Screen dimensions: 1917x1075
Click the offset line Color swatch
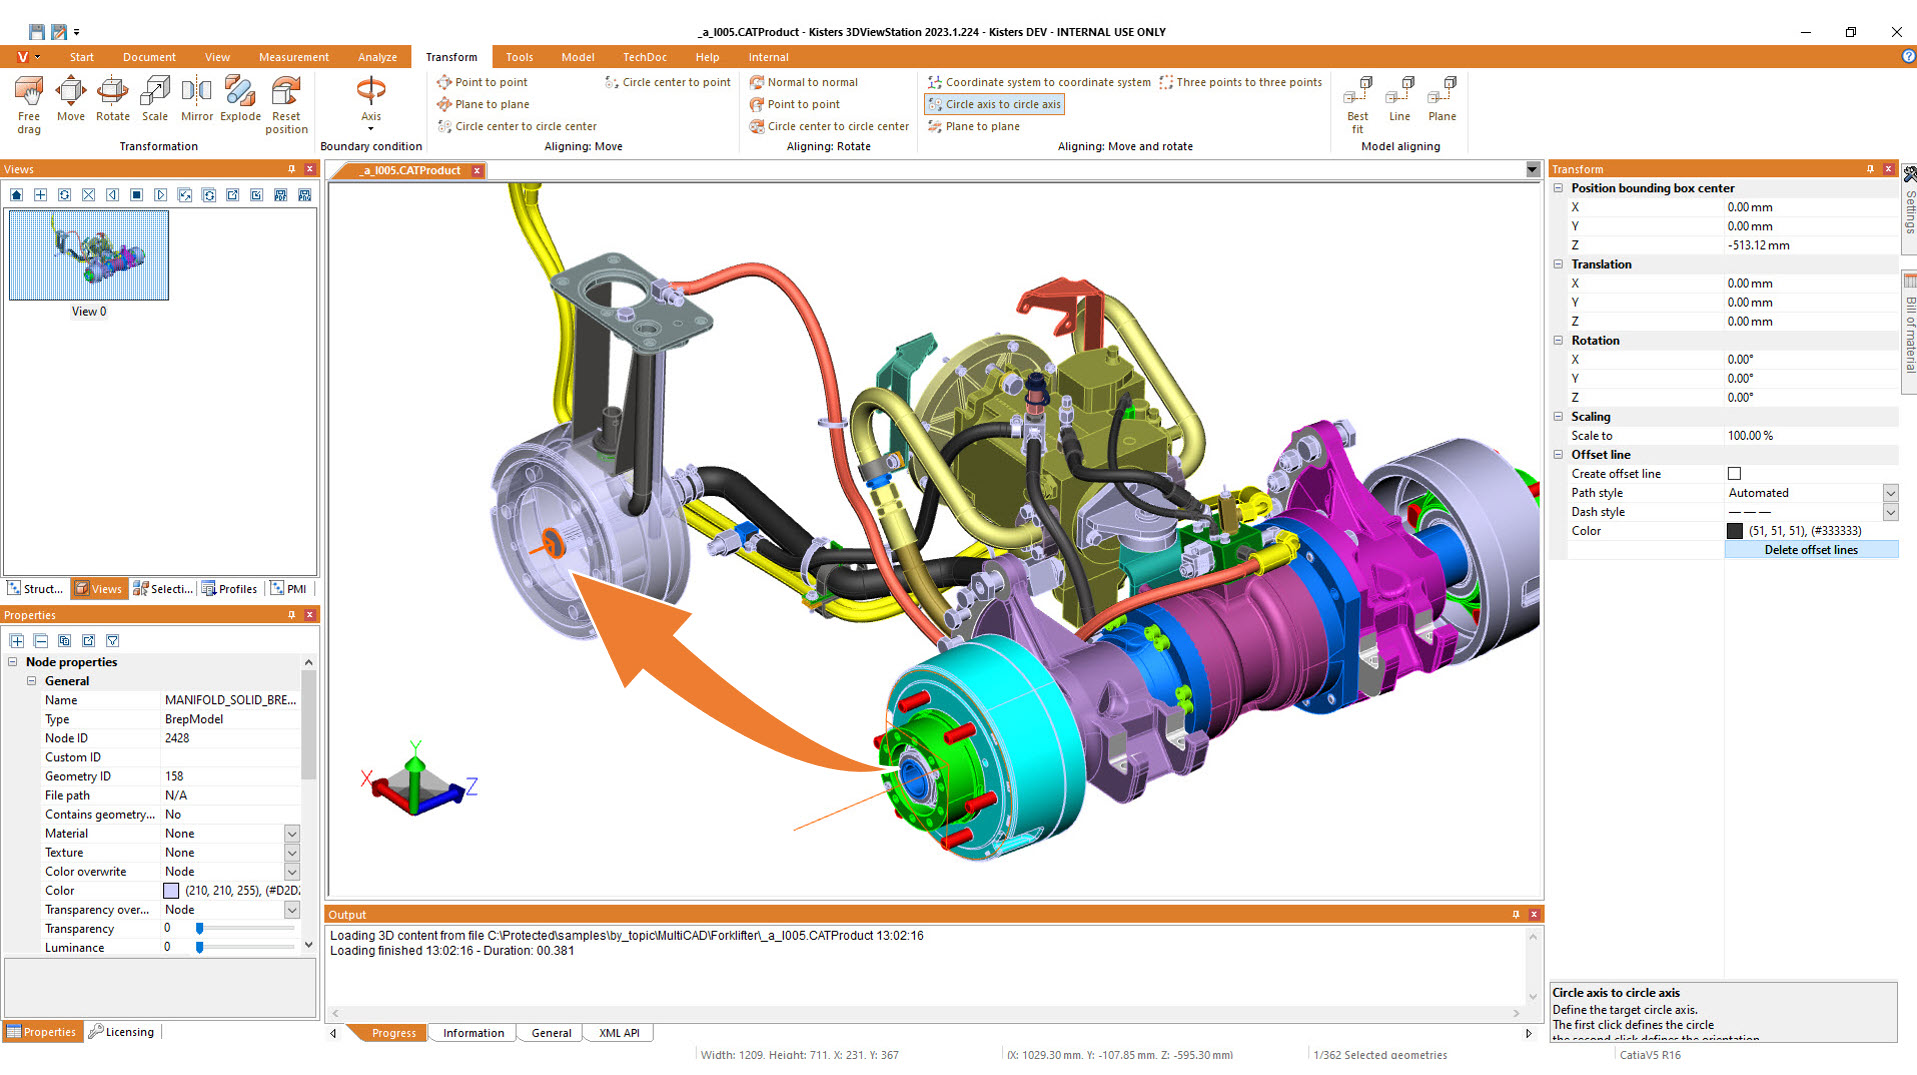pos(1735,531)
